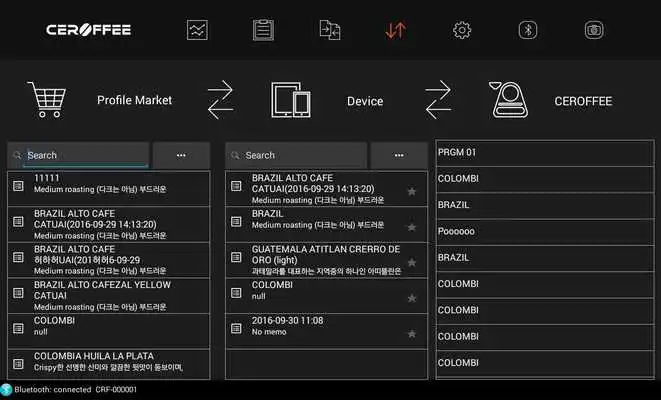Focus the Device search field

pos(296,155)
